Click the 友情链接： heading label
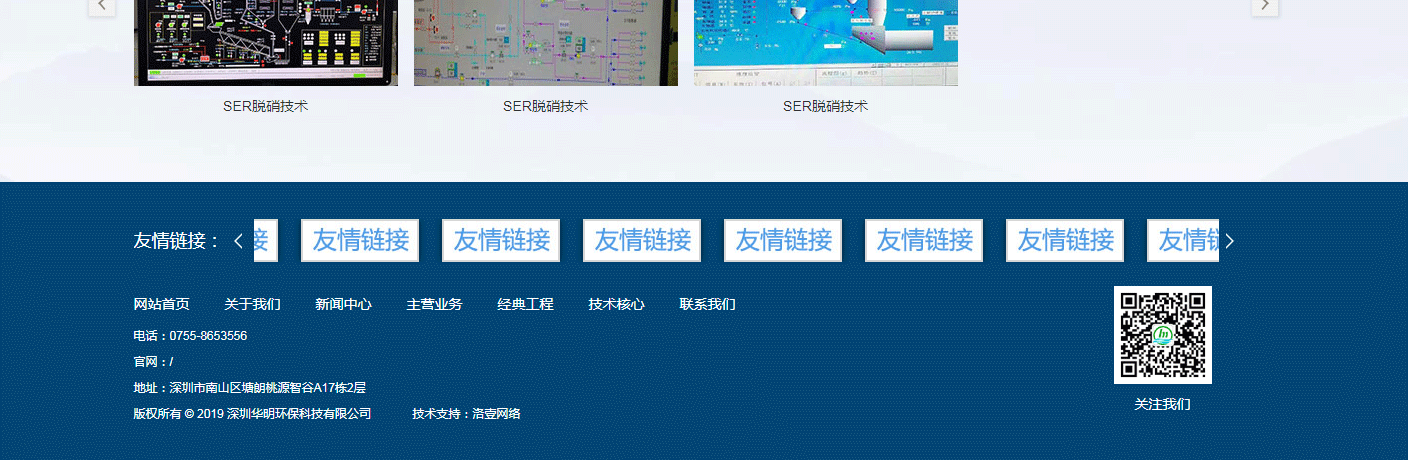This screenshot has width=1408, height=460. coord(177,241)
